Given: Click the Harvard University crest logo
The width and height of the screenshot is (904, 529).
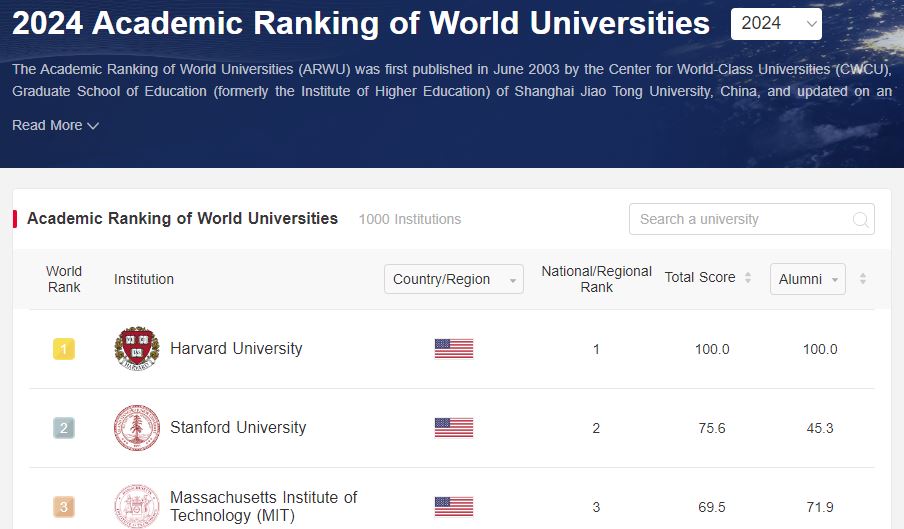Looking at the screenshot, I should click(137, 349).
